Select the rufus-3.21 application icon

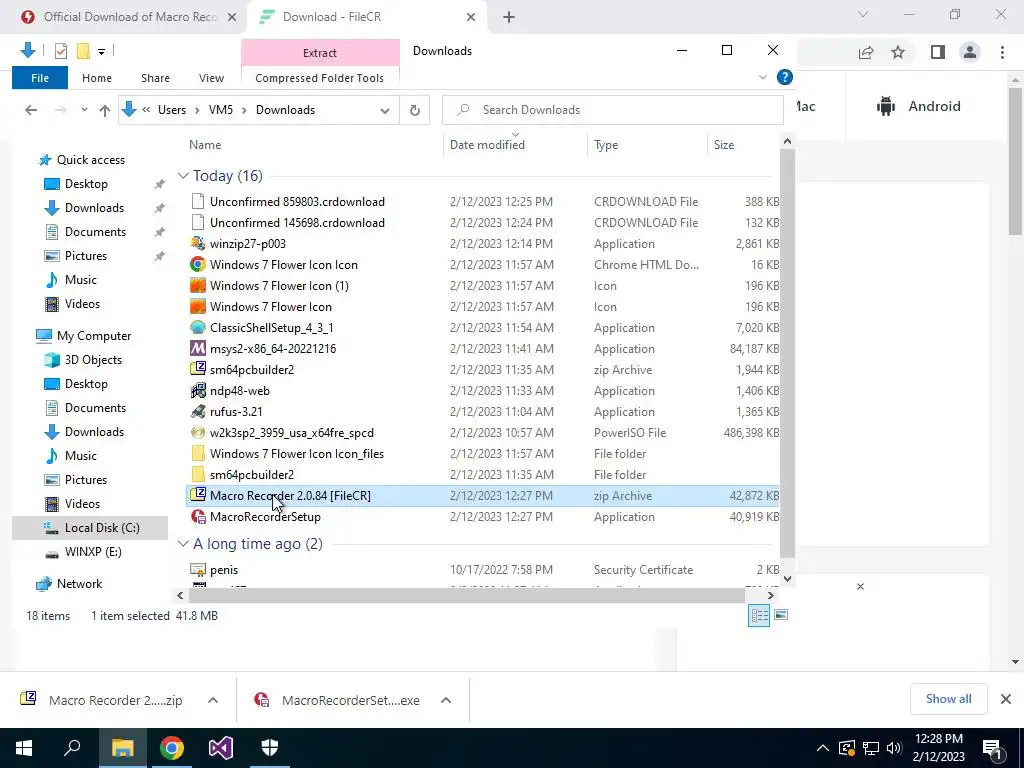click(198, 411)
